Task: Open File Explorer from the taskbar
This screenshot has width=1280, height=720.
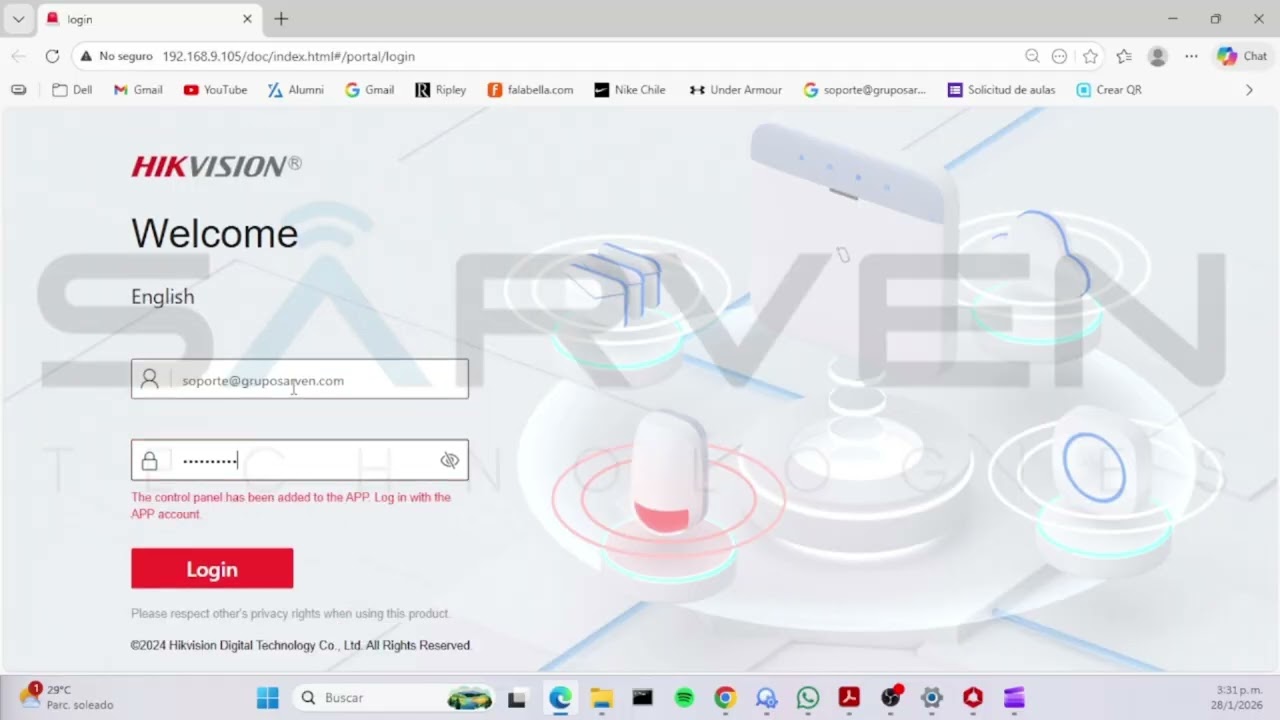Action: click(x=601, y=697)
